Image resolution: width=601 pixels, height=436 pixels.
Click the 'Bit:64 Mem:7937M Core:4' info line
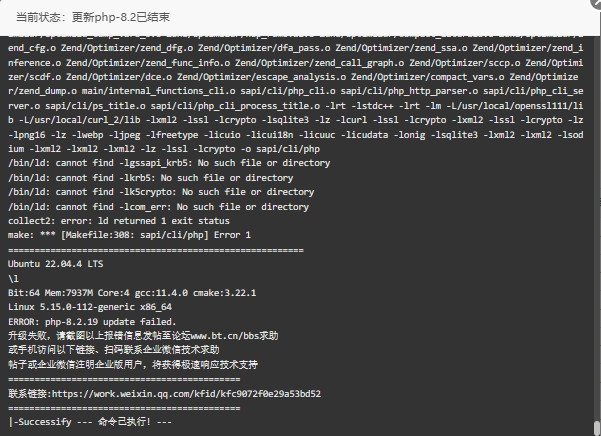tap(132, 293)
